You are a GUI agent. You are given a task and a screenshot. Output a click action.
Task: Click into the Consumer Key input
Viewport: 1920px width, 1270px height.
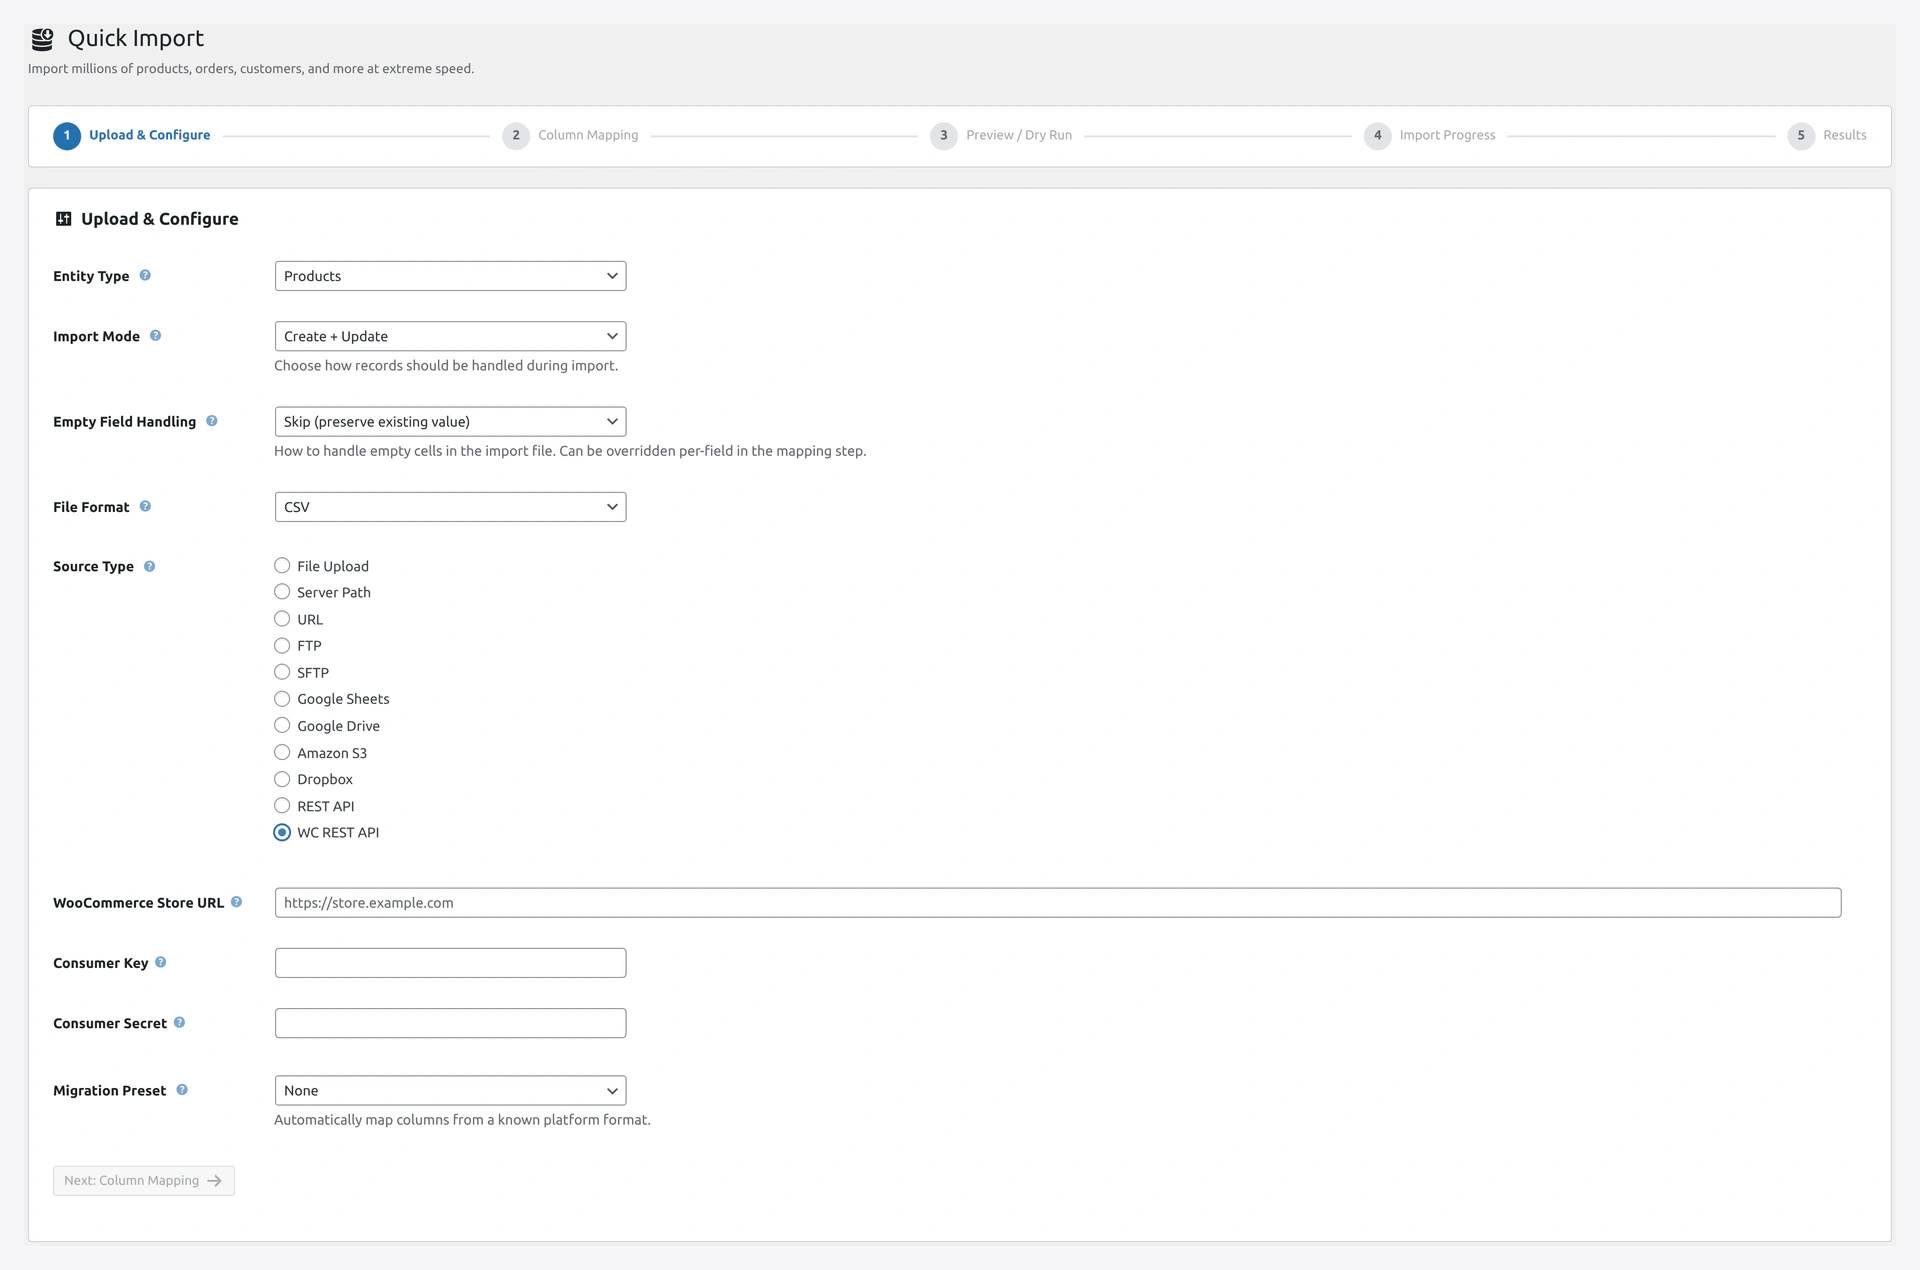[450, 963]
